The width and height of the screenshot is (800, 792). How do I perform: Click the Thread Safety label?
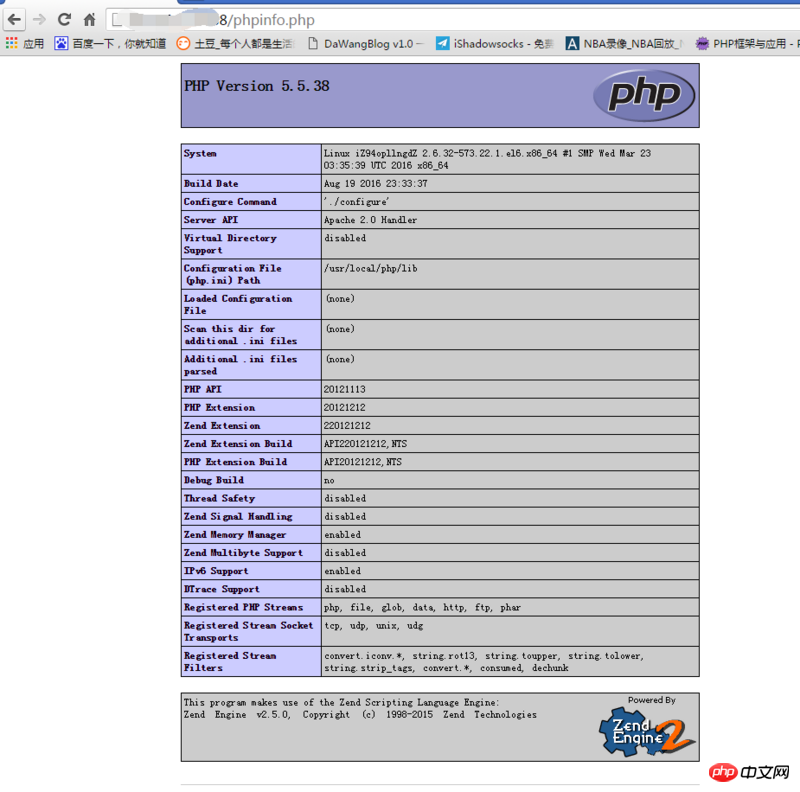click(219, 498)
